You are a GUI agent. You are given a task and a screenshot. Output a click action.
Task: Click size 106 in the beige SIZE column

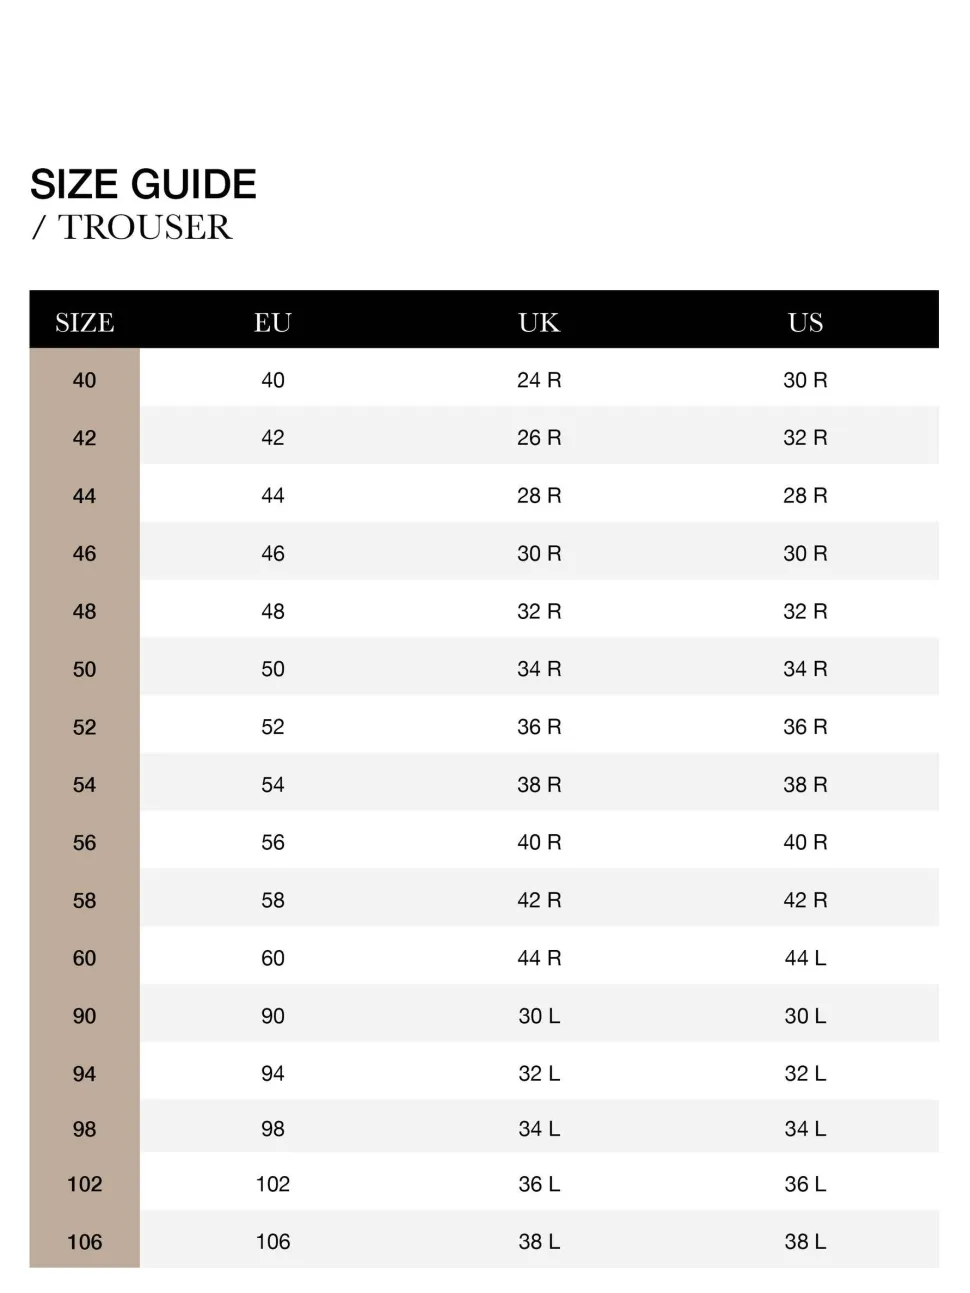click(x=84, y=1242)
